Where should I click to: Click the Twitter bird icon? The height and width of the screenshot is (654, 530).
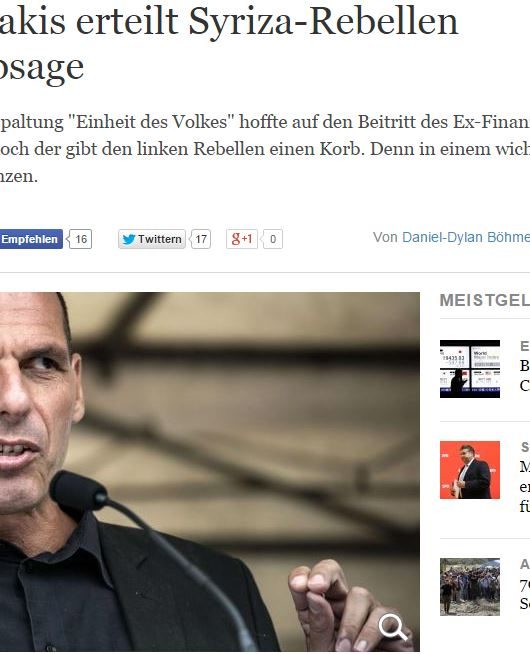(x=129, y=239)
